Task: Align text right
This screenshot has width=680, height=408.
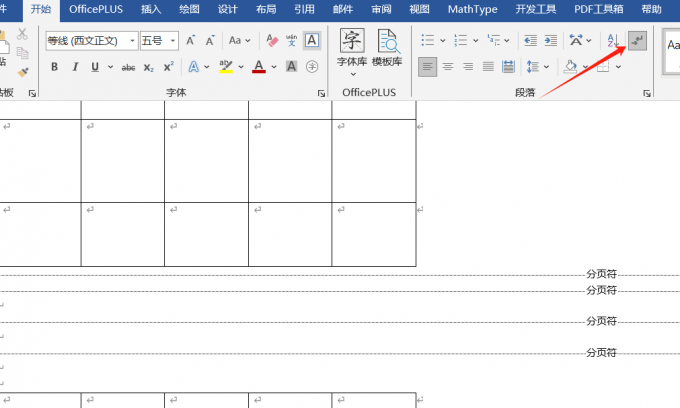Action: (468, 67)
